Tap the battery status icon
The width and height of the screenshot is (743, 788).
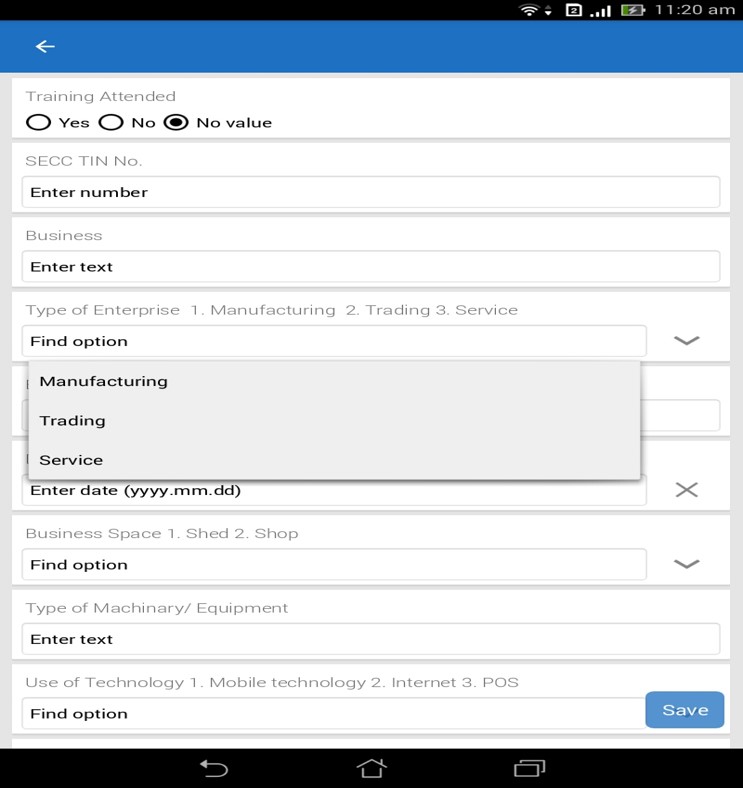tap(633, 10)
